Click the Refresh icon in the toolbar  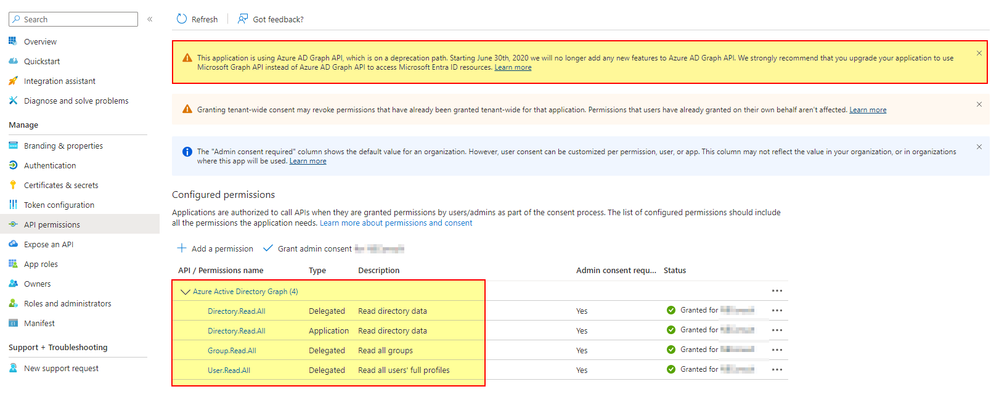[182, 19]
